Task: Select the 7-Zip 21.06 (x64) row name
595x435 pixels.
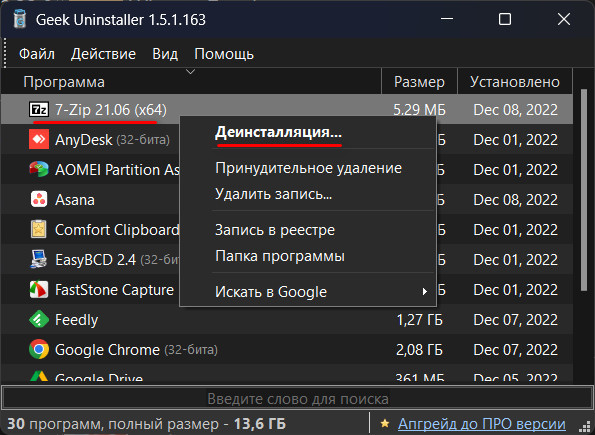Action: tap(111, 110)
